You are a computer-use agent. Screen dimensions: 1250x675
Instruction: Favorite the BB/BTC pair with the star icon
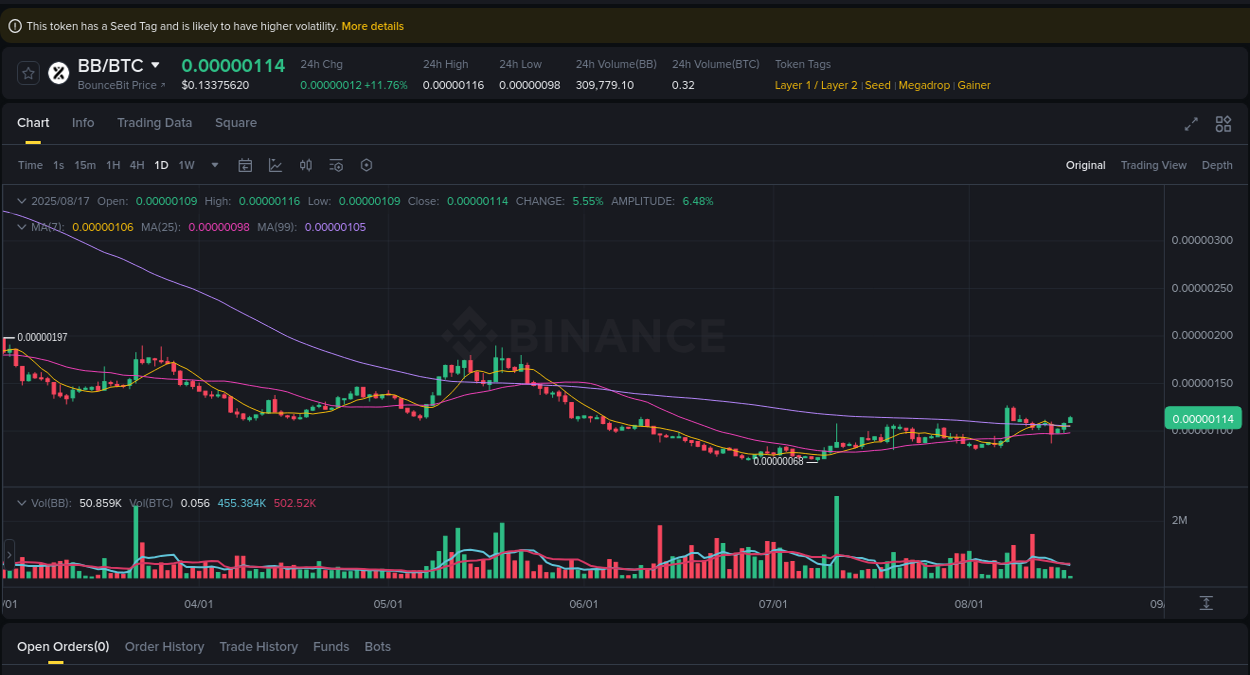pos(28,72)
